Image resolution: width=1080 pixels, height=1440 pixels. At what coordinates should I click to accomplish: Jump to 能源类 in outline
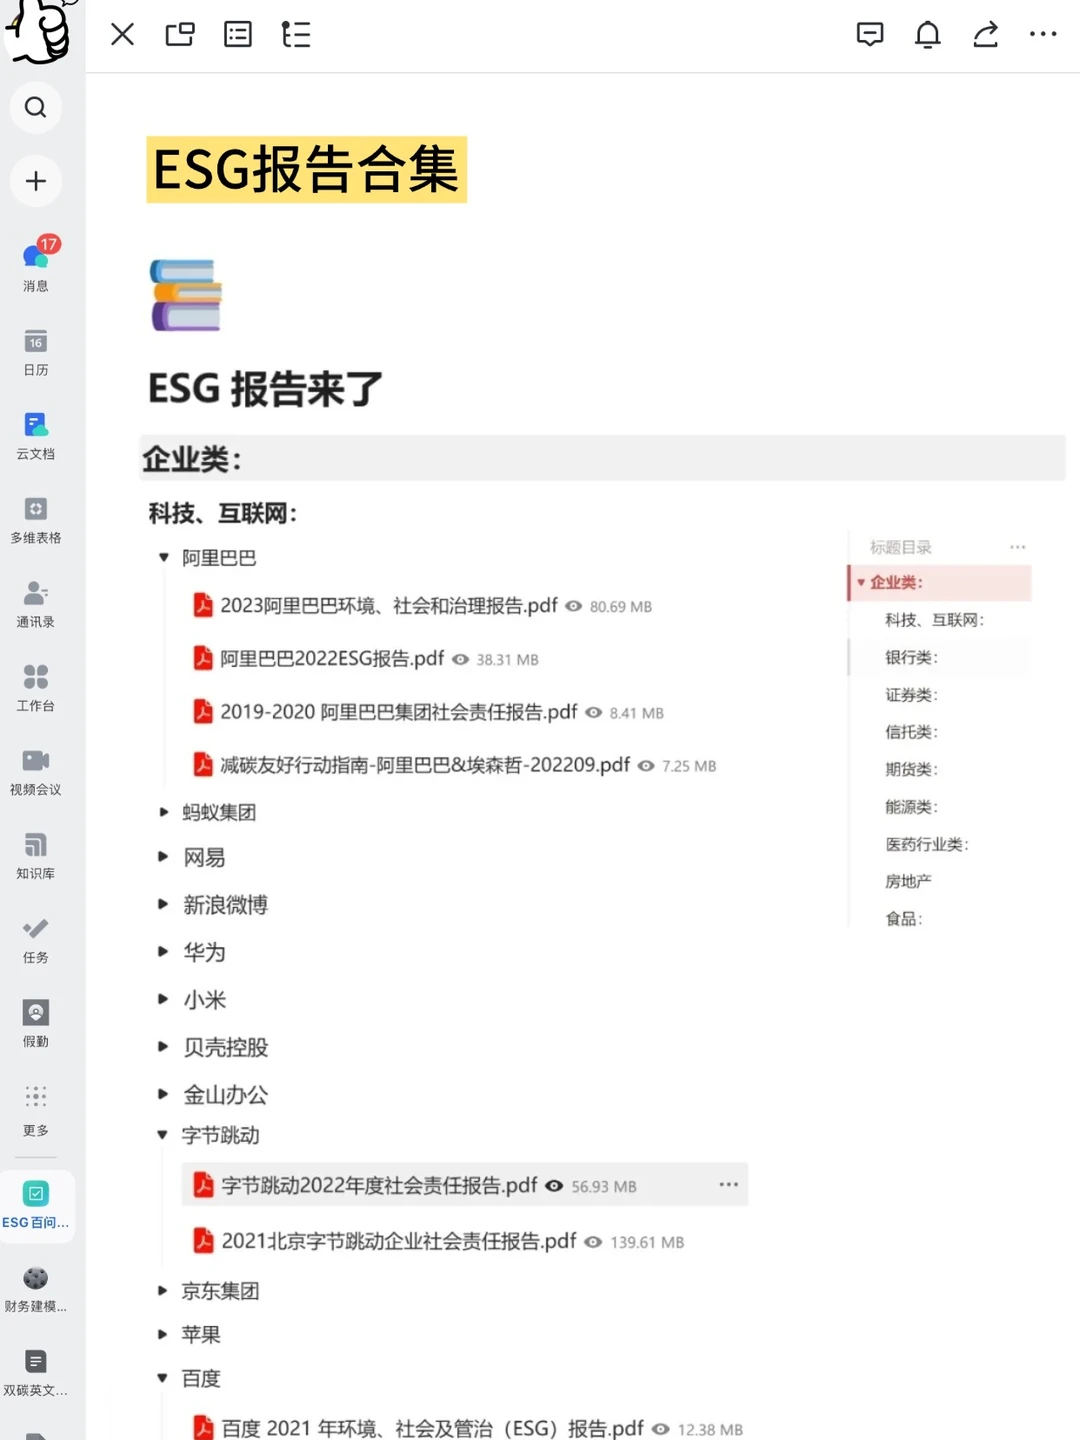pyautogui.click(x=911, y=807)
